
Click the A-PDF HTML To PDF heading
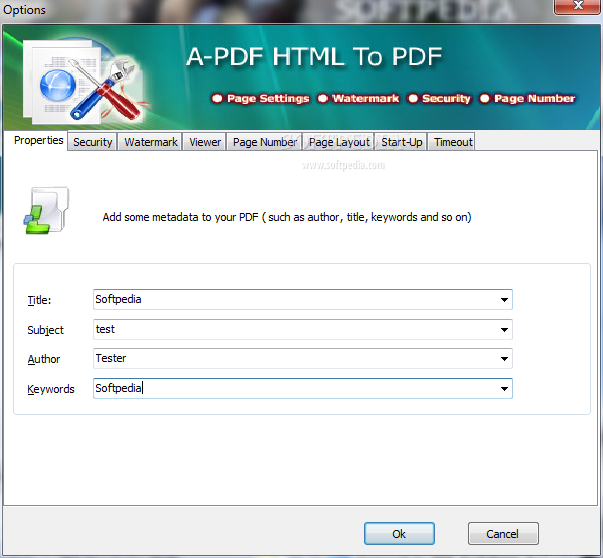314,57
